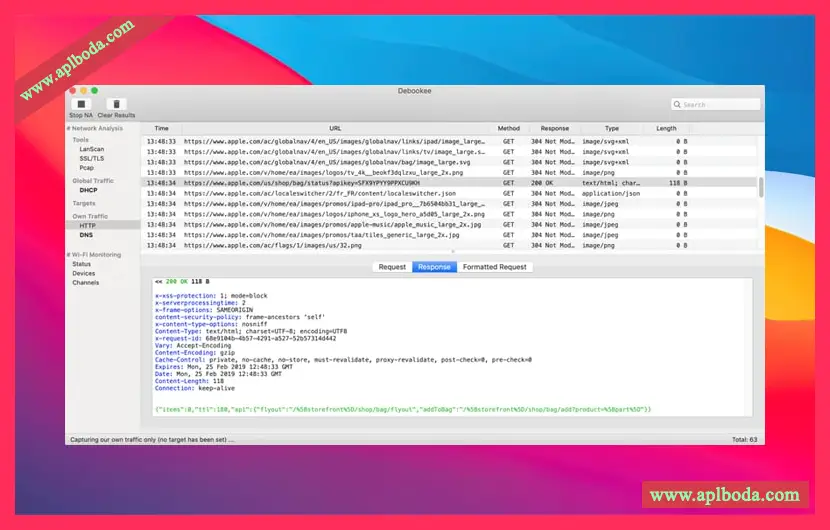
Task: Click the Stop NA toolbar icon
Action: [x=81, y=104]
